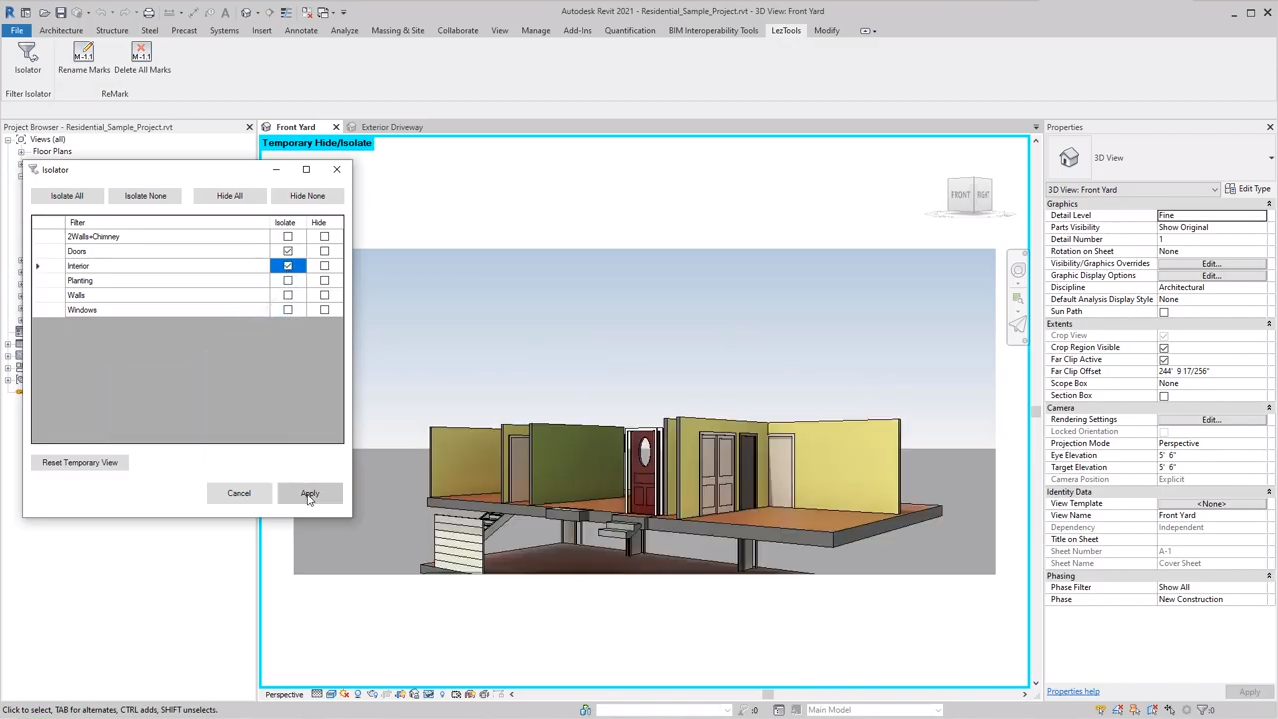Click the Delete All Marks icon
Viewport: 1278px width, 719px height.
(141, 52)
